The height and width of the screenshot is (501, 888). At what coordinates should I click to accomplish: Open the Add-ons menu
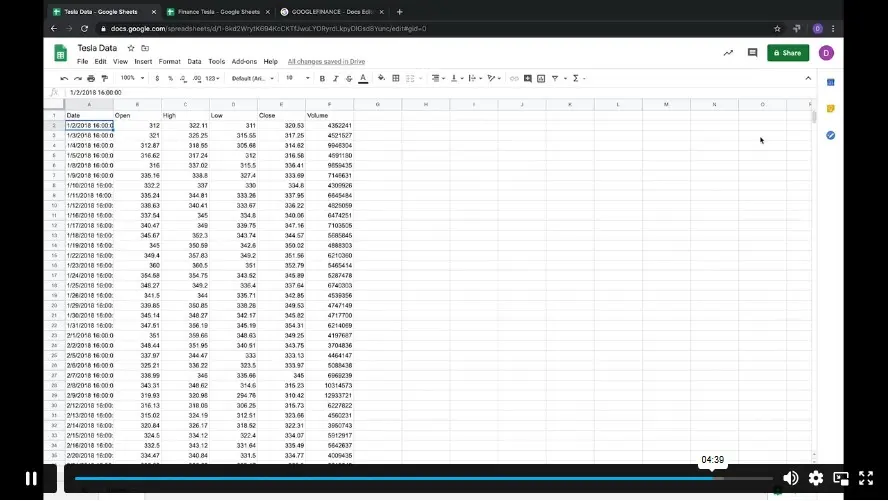(244, 62)
